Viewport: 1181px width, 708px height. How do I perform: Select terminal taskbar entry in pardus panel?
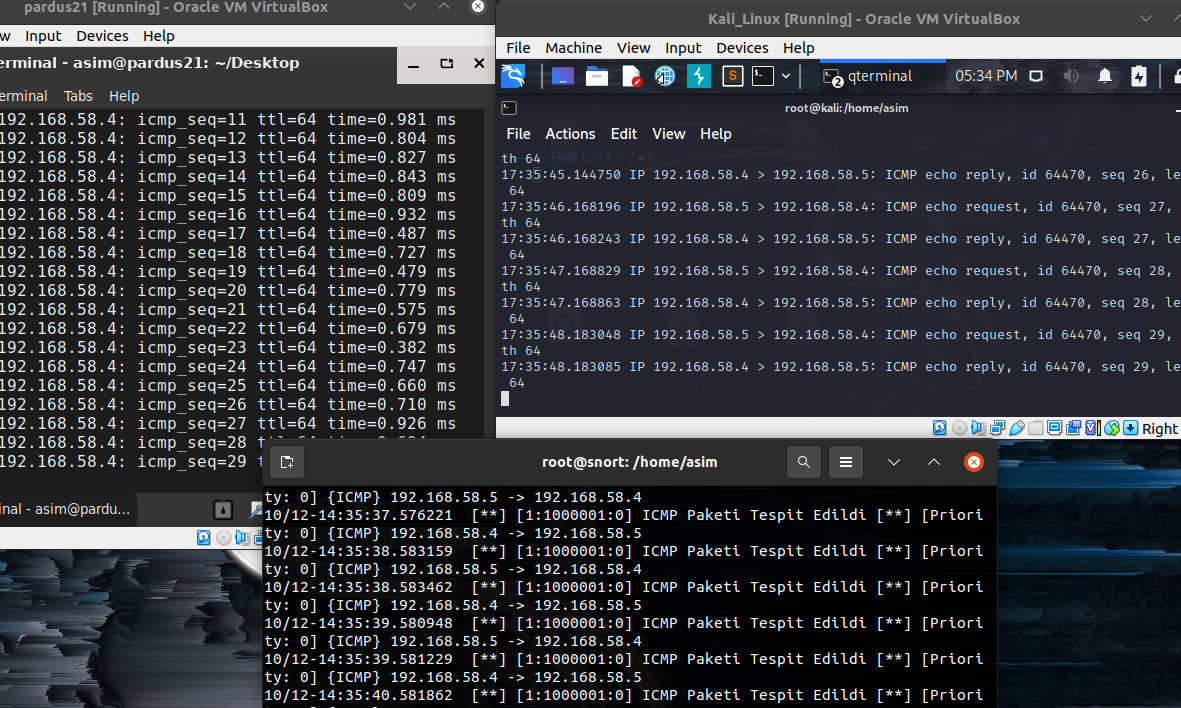point(68,509)
